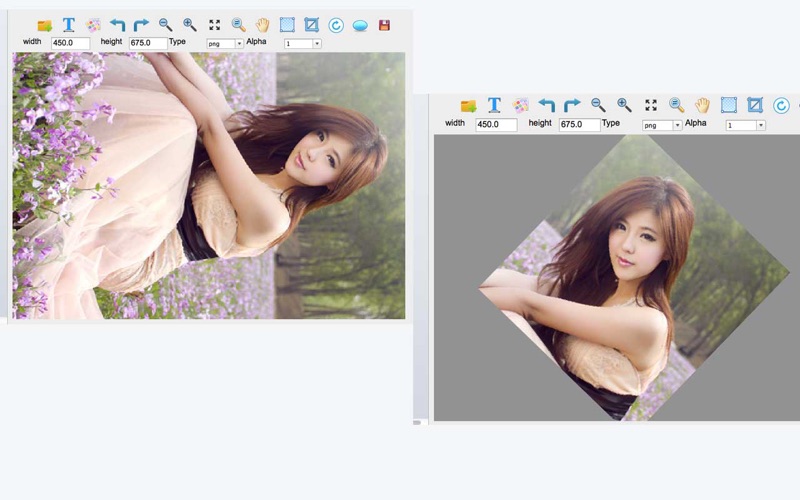Click the horizontal scrollbar thumb below right window
This screenshot has height=500, width=800.
tap(417, 422)
